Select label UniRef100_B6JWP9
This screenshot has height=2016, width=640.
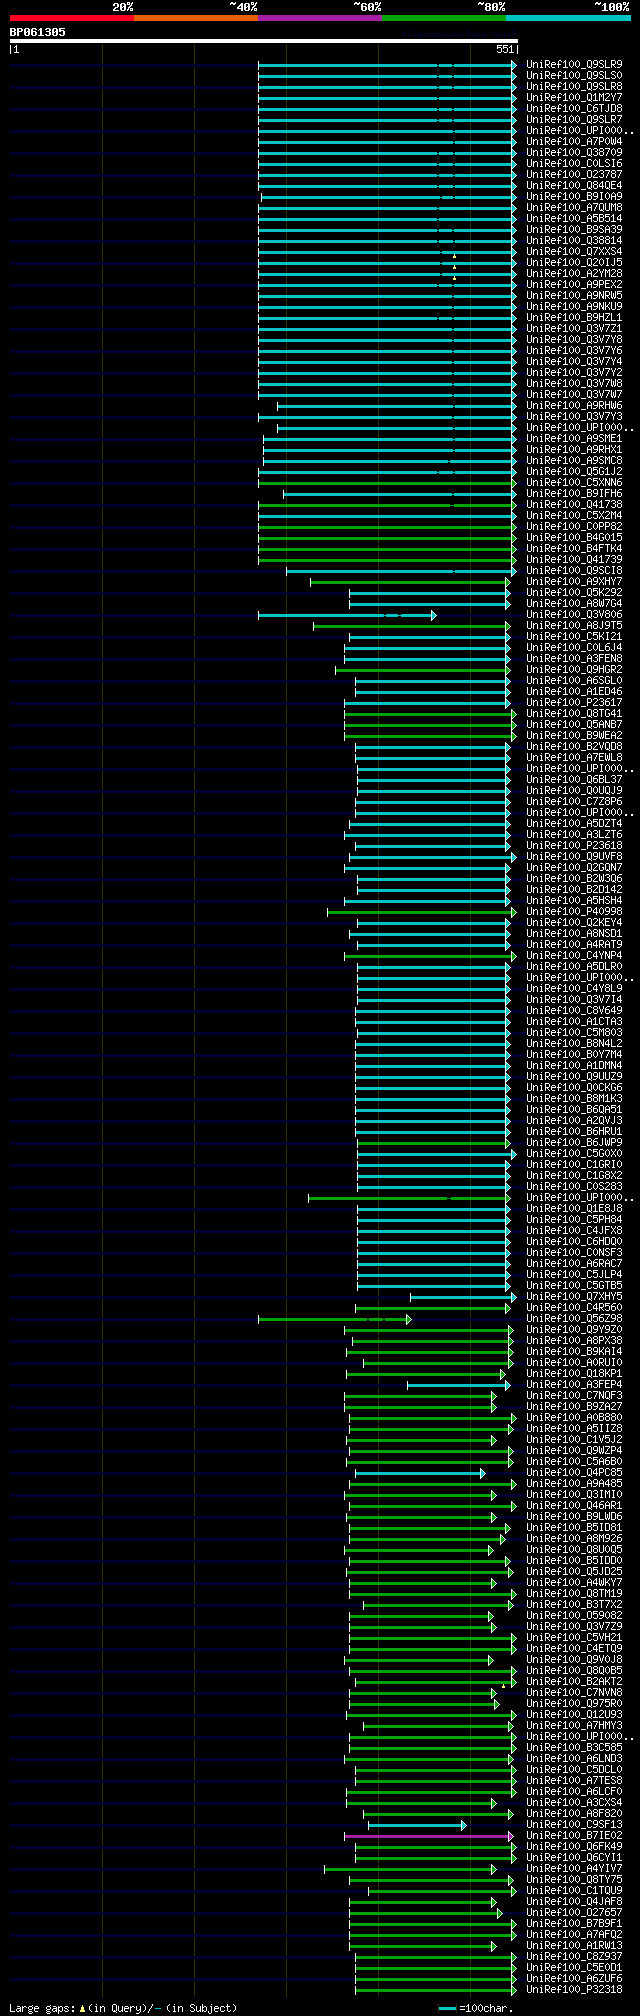coord(574,1143)
